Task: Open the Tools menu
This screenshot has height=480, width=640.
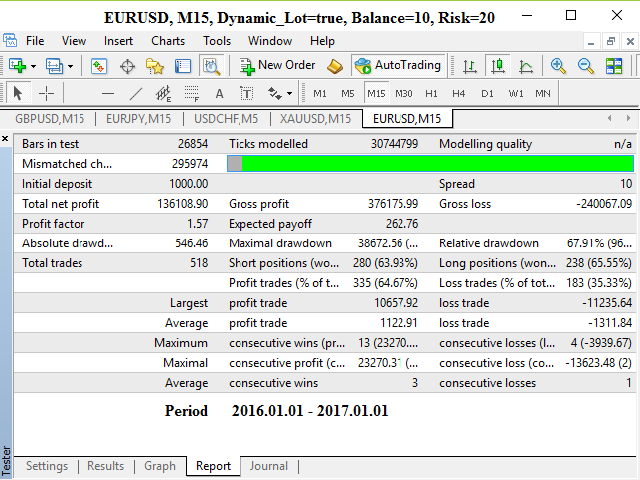Action: click(x=217, y=41)
